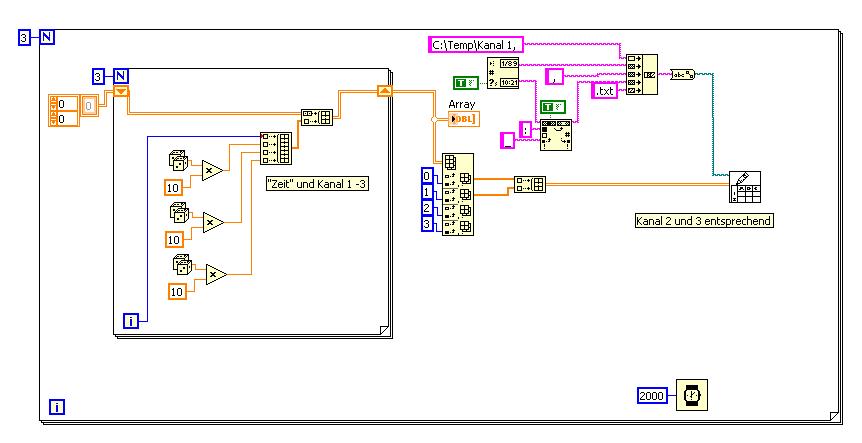Select the middle random number dice node

(179, 213)
